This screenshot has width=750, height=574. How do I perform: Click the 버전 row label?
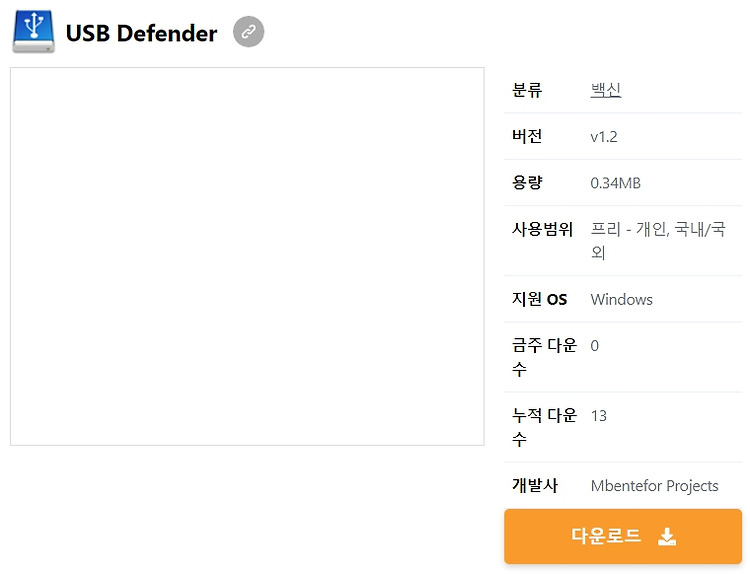click(527, 136)
